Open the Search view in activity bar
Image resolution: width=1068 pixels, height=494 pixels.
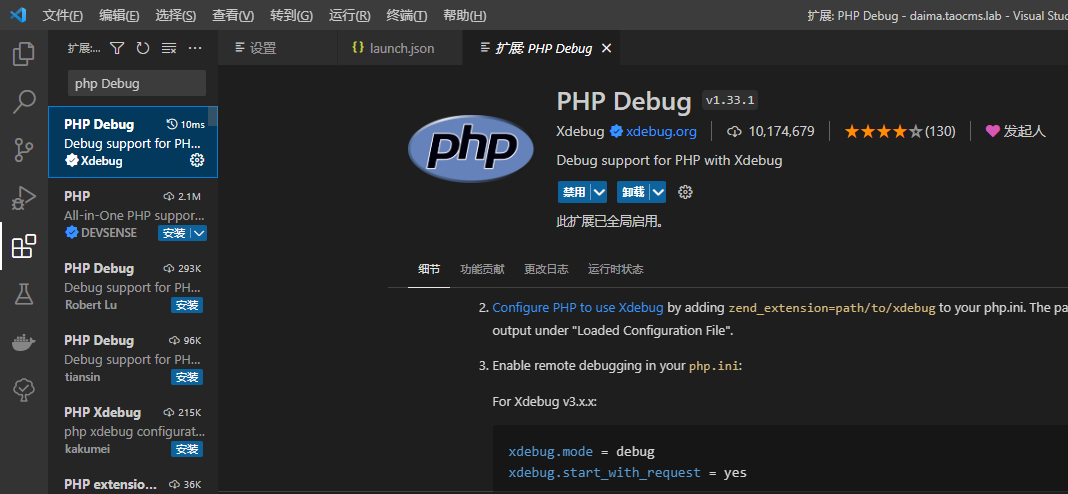click(24, 102)
